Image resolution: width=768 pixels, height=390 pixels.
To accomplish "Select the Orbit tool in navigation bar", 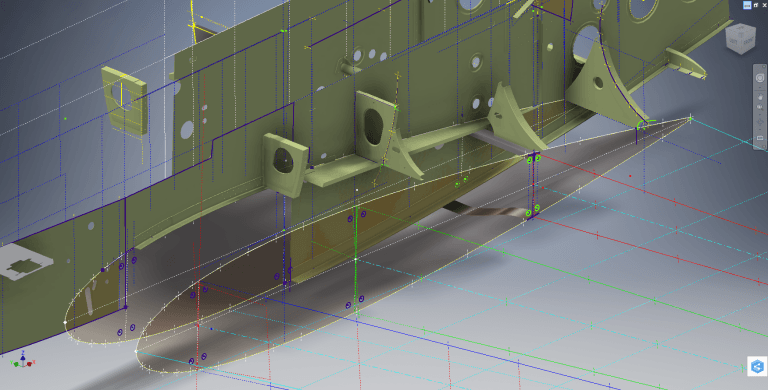I will pyautogui.click(x=760, y=122).
